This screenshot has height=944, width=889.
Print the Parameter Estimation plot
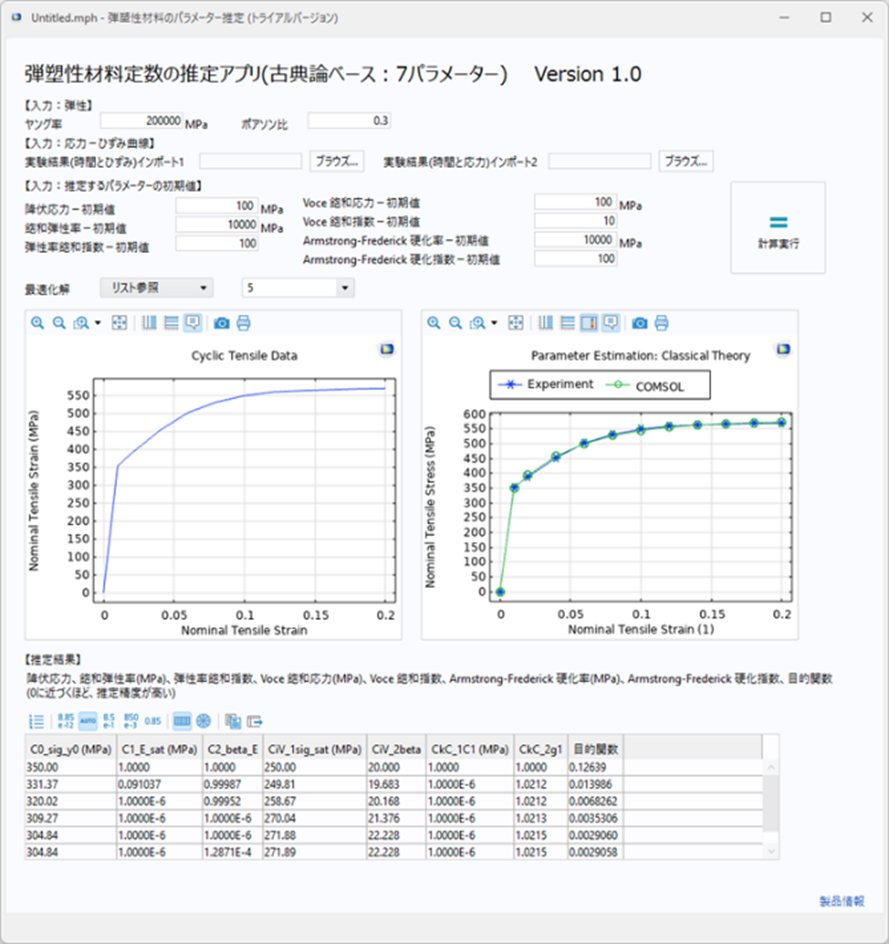click(x=662, y=323)
